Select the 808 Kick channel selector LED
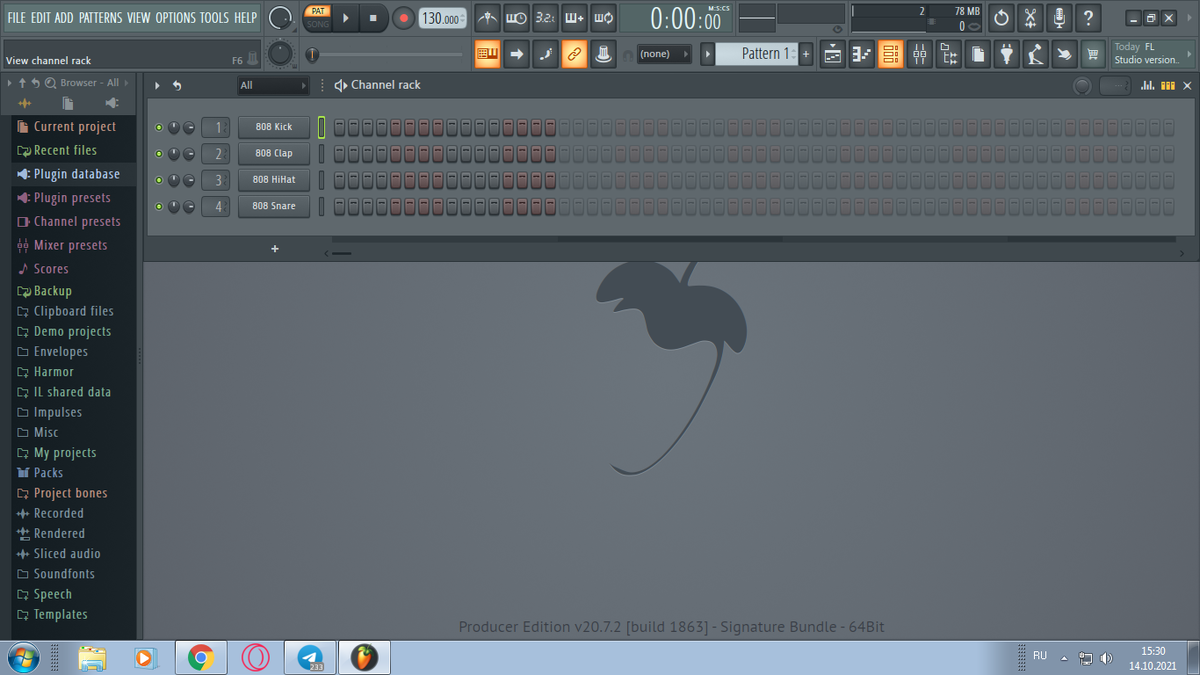Screen dimensions: 1200x675 (322, 127)
